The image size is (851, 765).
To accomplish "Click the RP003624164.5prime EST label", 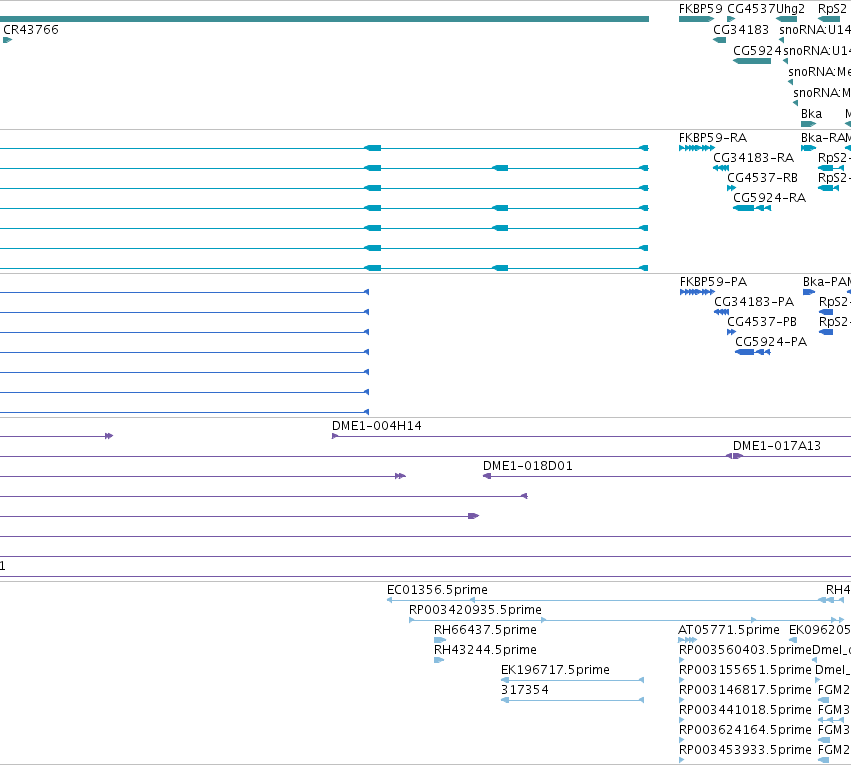I will 745,731.
